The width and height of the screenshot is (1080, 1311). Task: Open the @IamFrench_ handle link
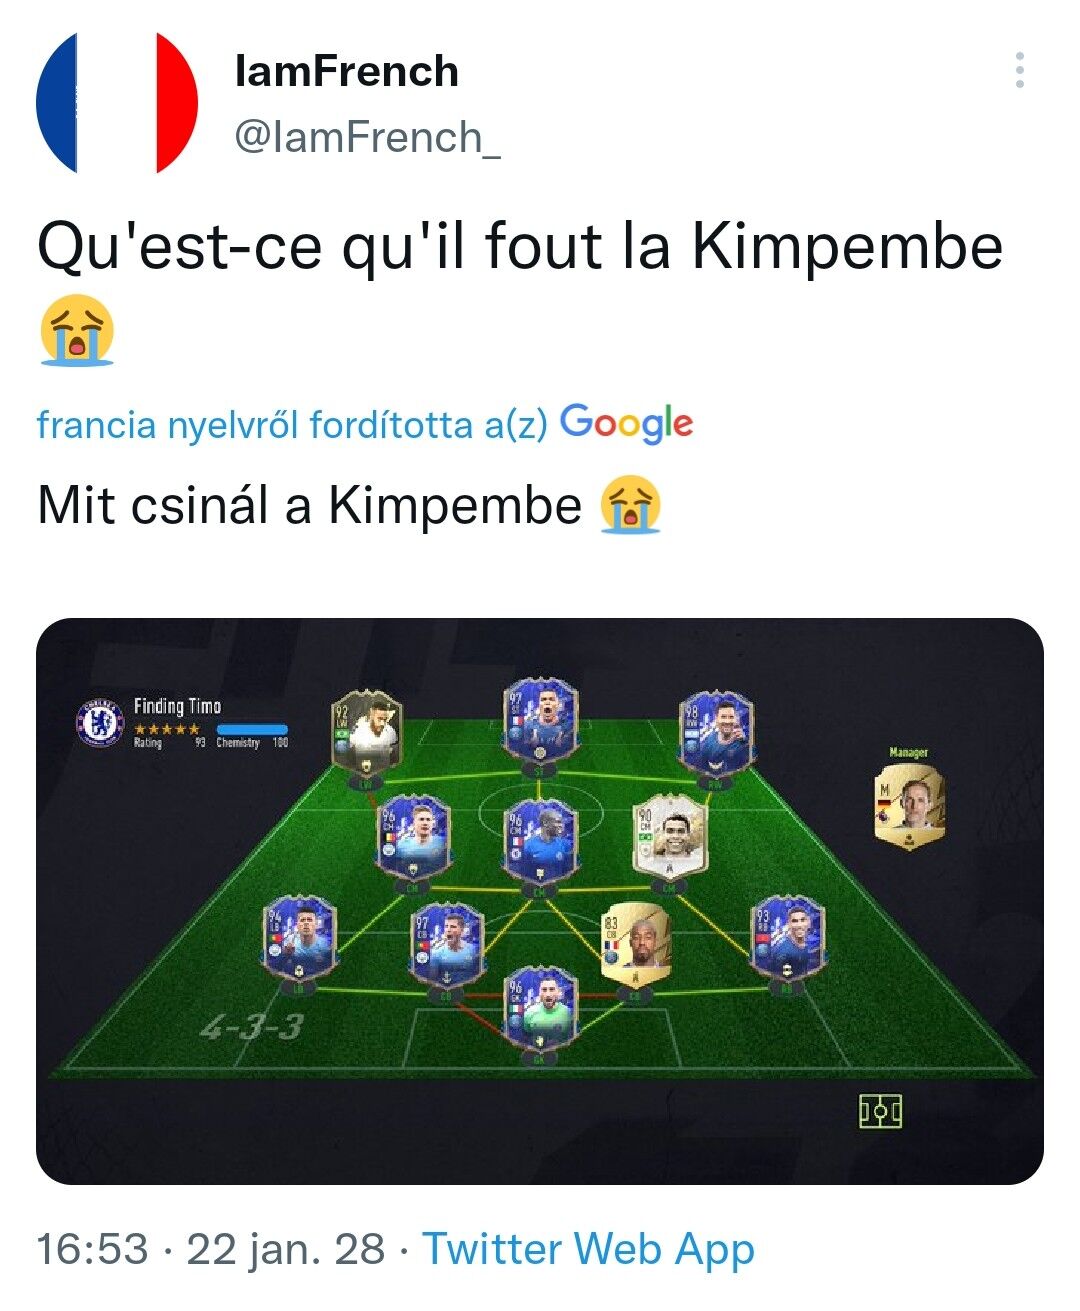pyautogui.click(x=367, y=137)
